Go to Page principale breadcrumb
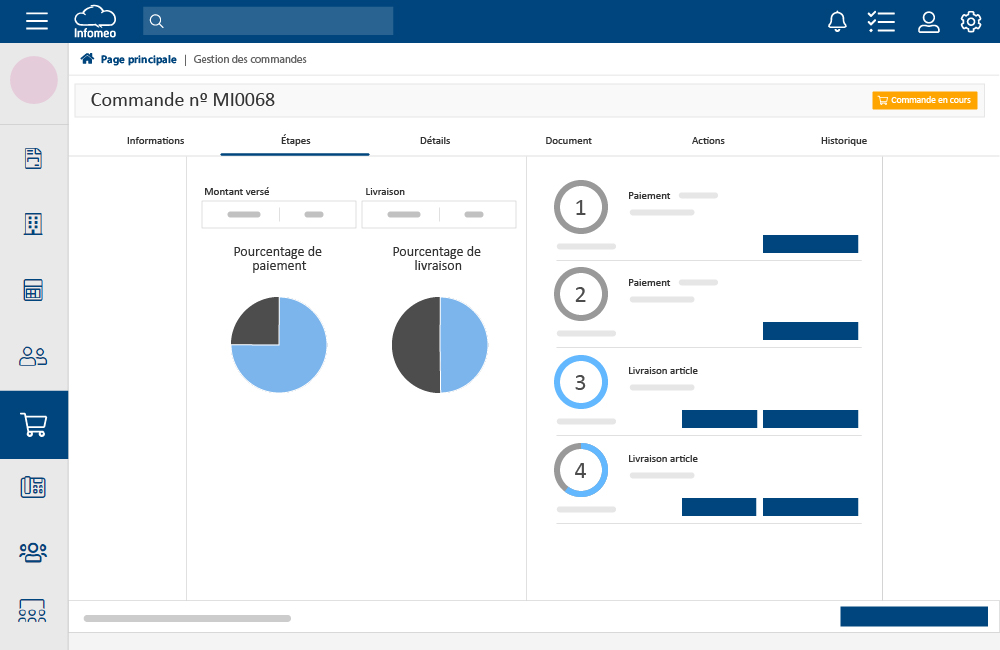 point(137,60)
